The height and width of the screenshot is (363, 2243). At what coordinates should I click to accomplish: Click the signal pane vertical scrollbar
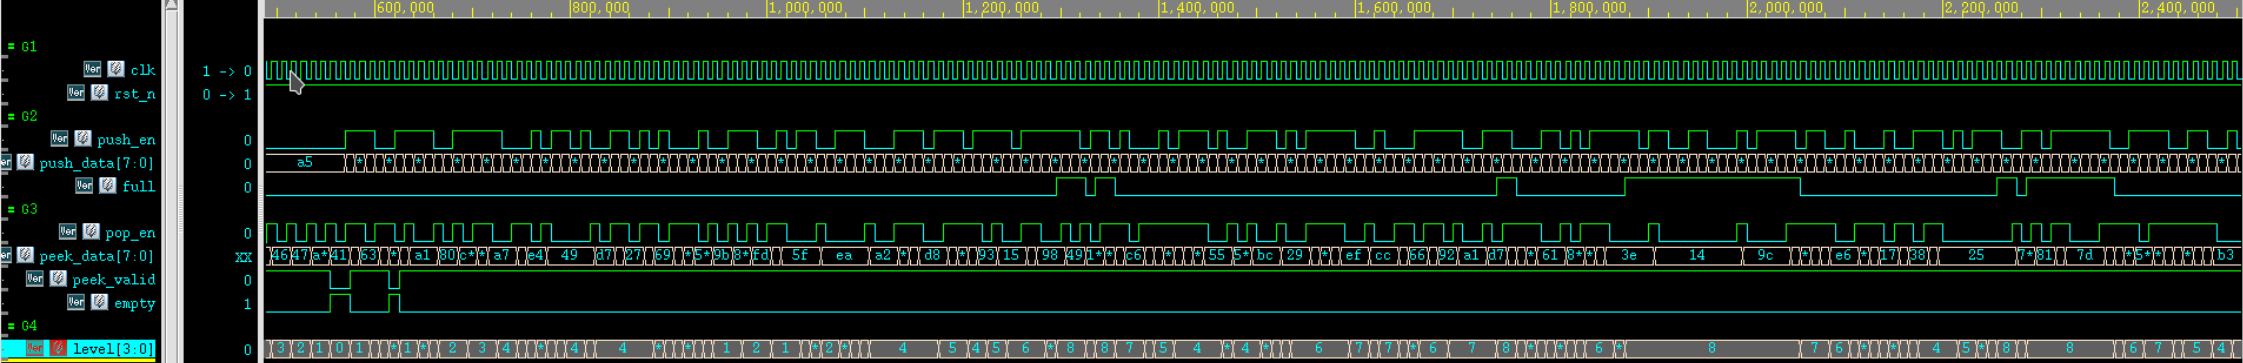coord(171,181)
